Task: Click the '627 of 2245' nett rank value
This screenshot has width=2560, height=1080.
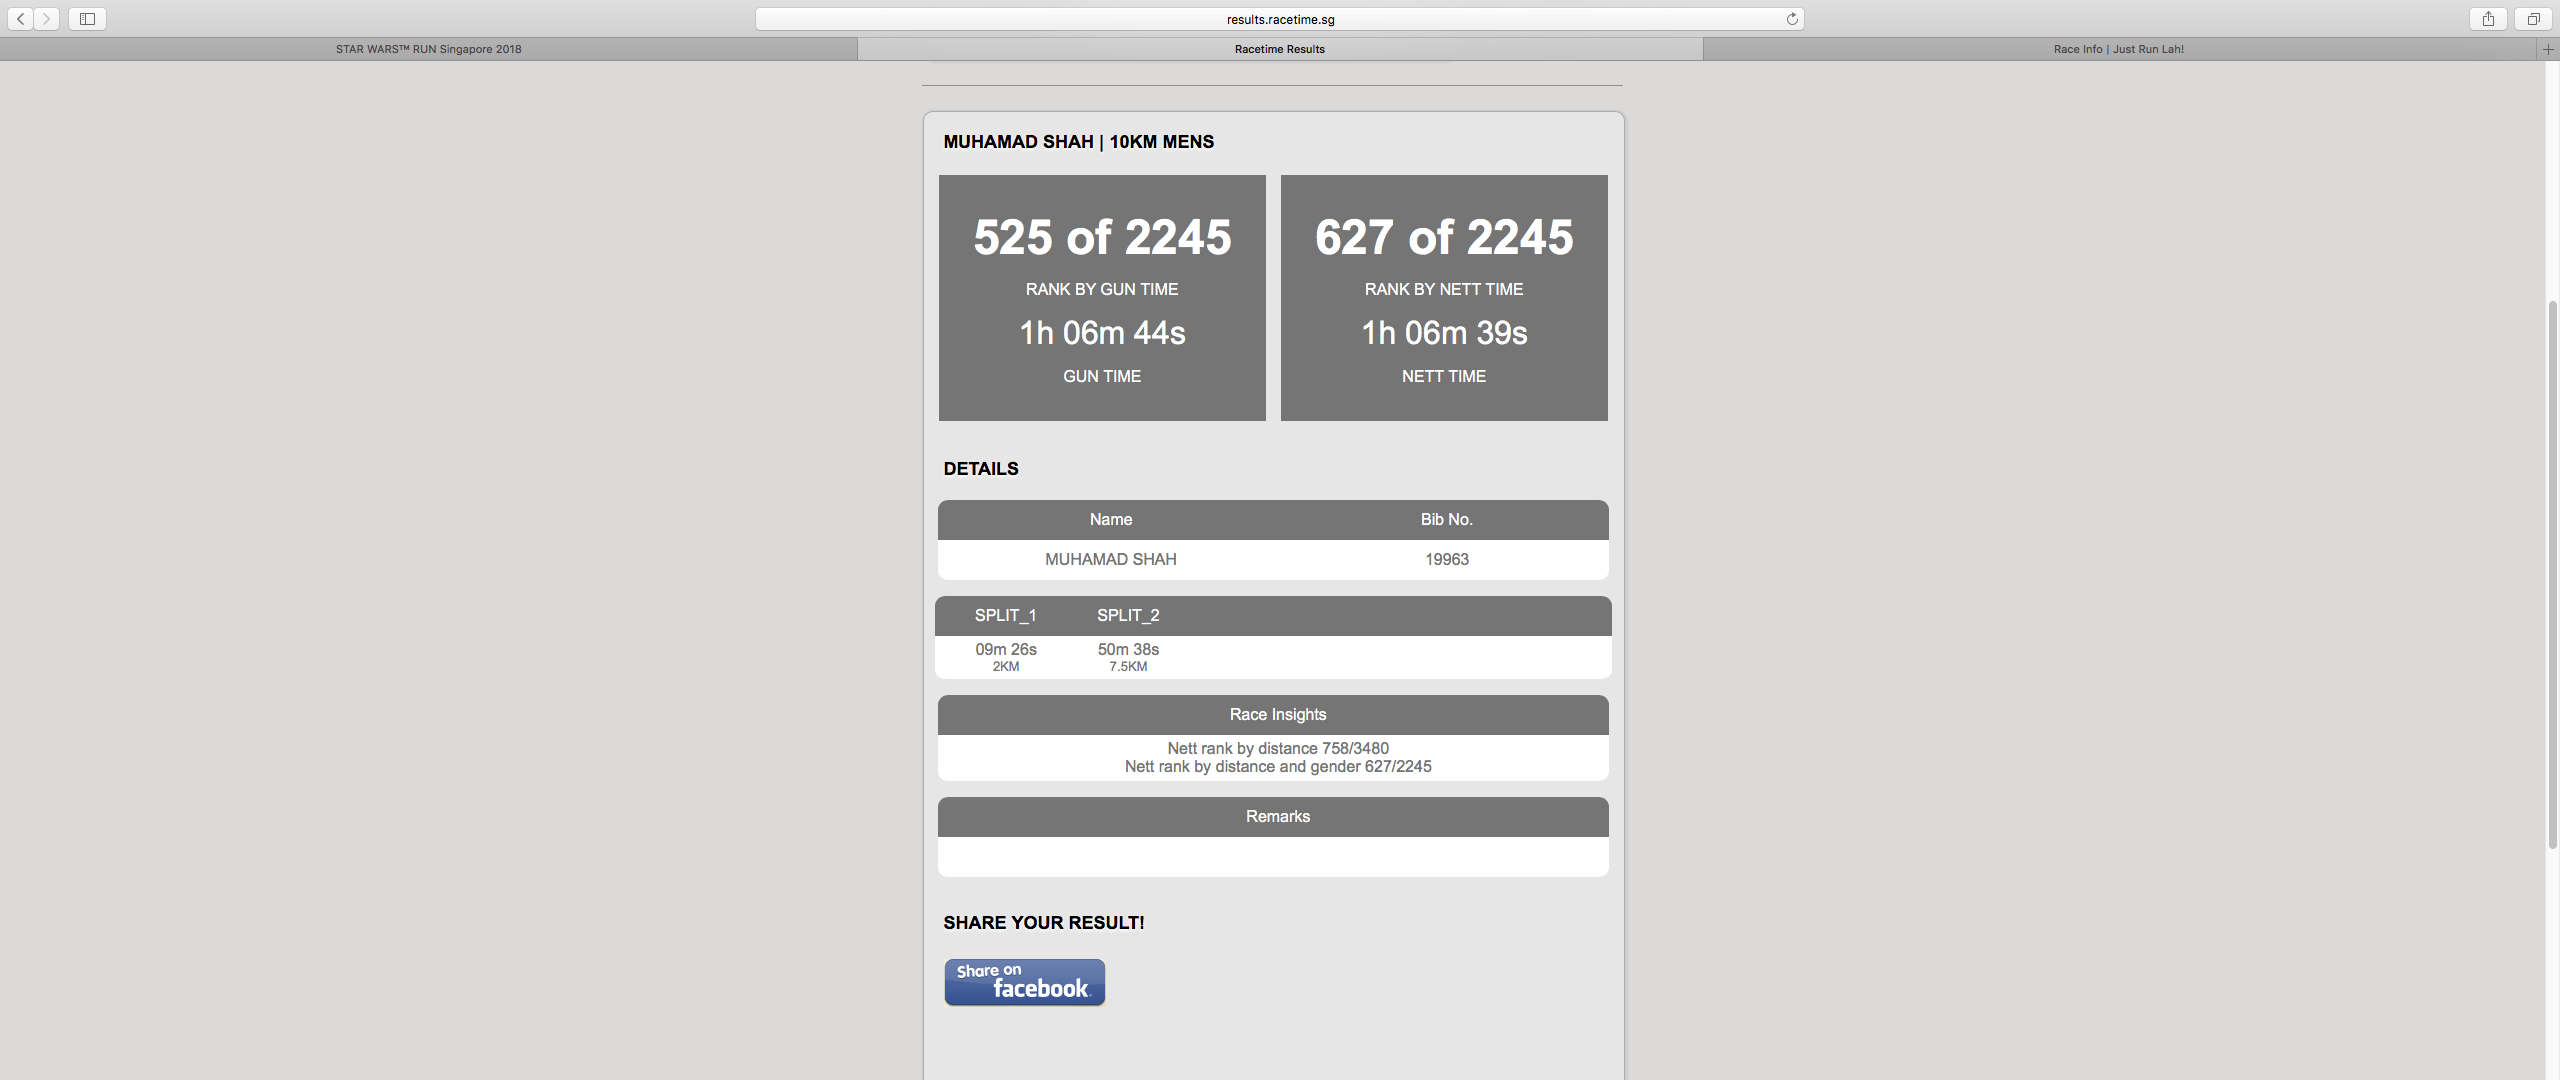Action: tap(1444, 237)
